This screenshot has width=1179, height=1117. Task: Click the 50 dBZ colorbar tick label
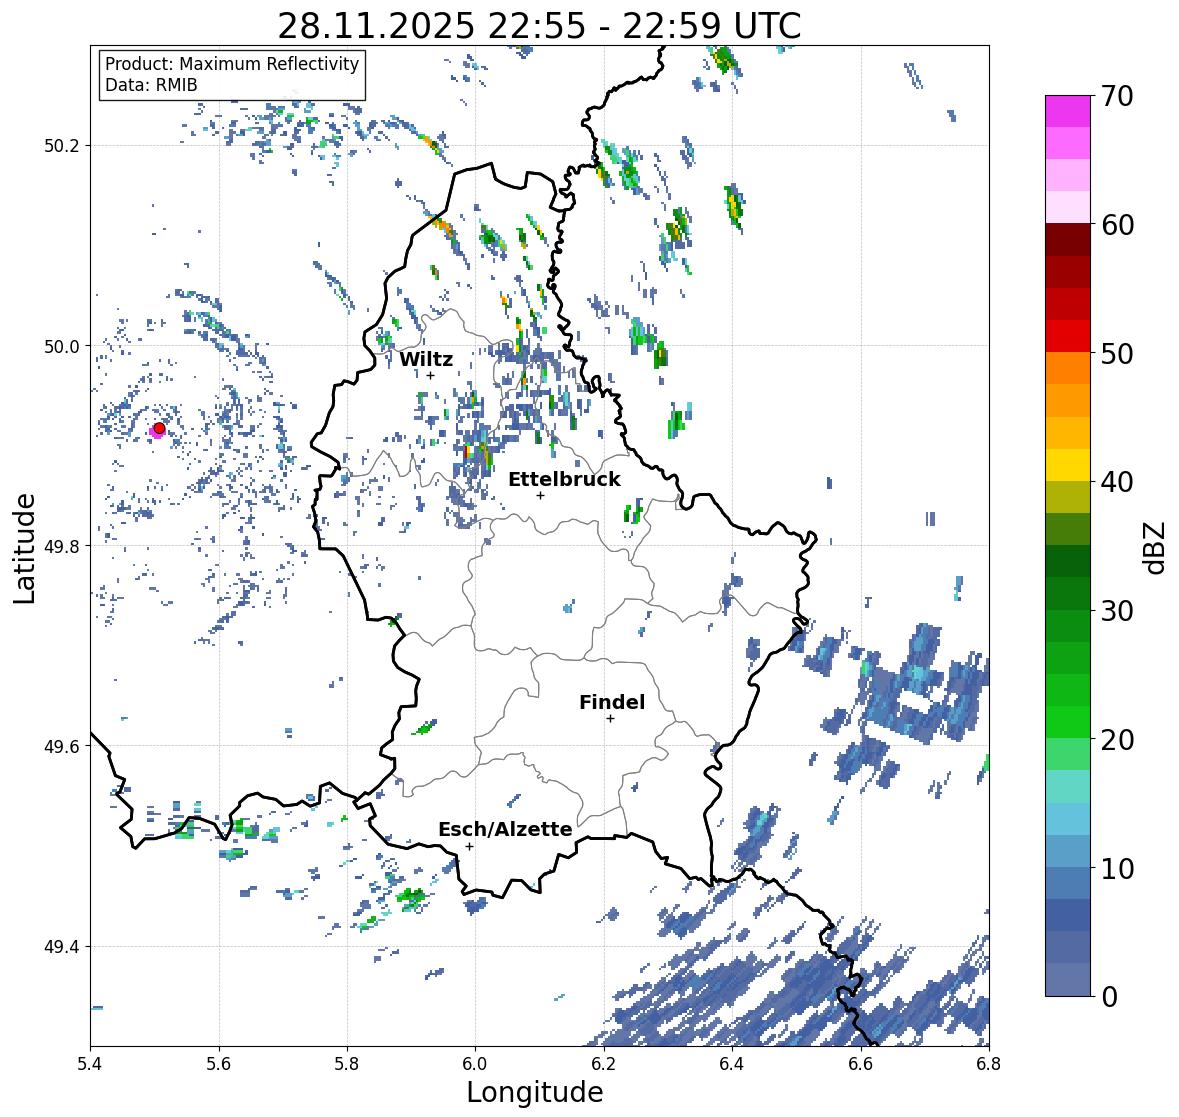(x=1117, y=353)
